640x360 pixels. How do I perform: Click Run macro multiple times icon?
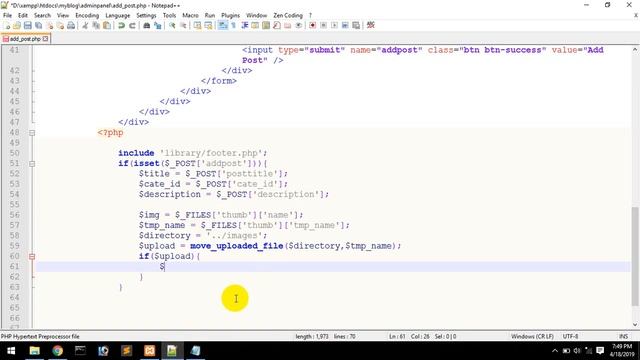[x=345, y=25]
